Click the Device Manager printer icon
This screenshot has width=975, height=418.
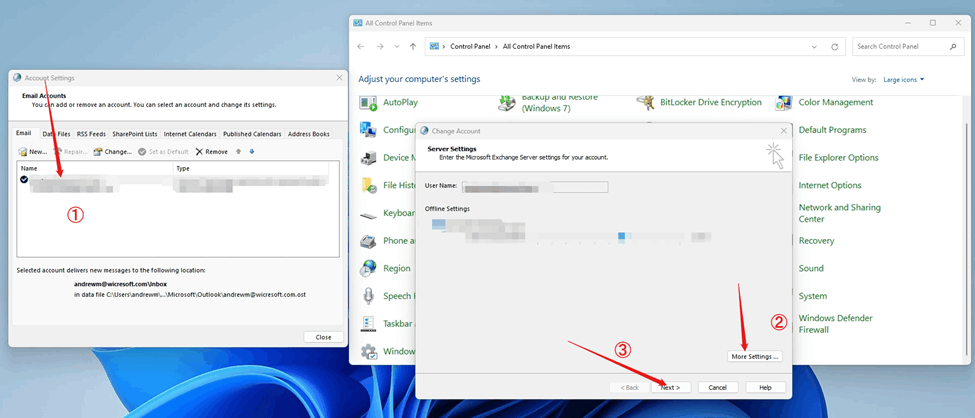tap(369, 158)
